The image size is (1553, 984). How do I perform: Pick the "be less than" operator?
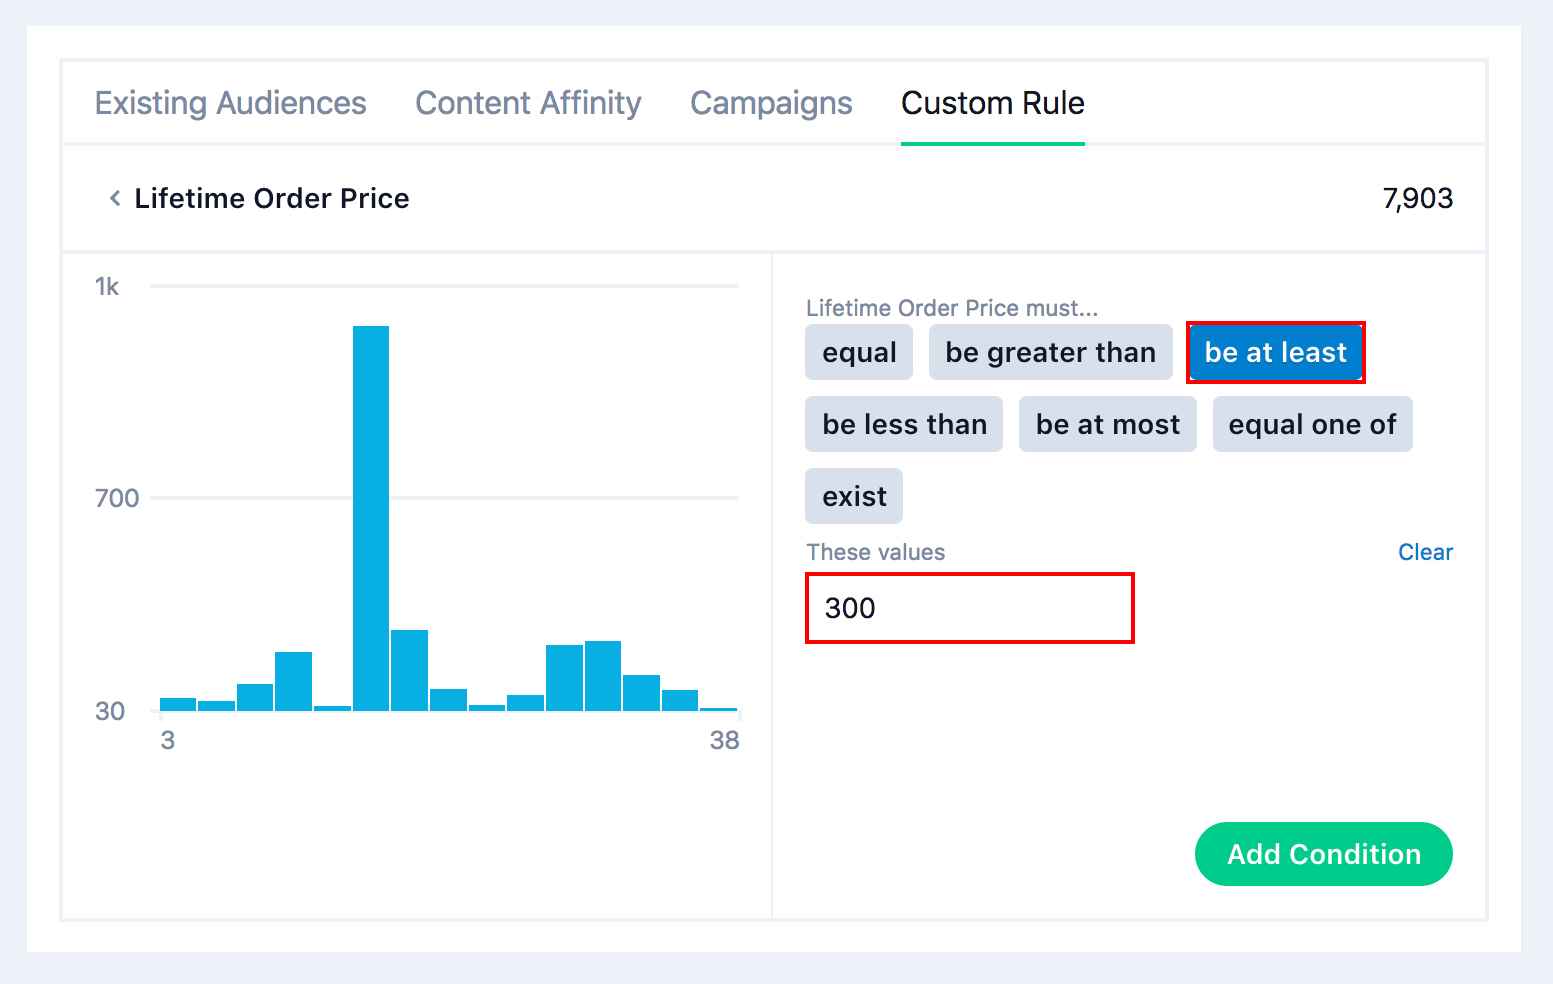point(904,424)
